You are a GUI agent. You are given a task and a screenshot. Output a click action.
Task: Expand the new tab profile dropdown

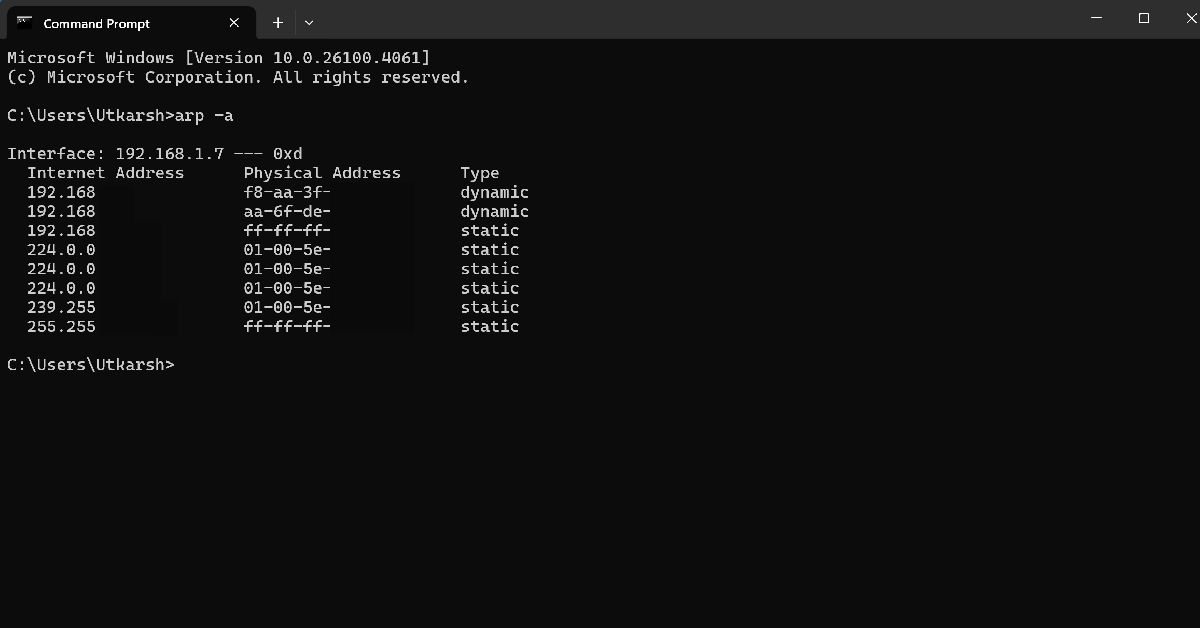click(x=309, y=22)
